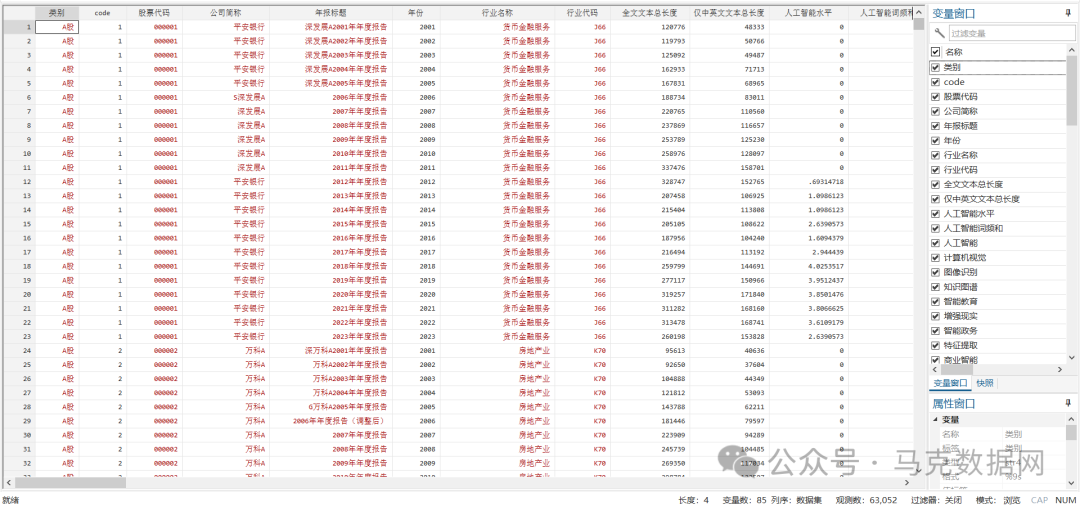This screenshot has width=1080, height=506.
Task: Click properties panel scroll-down arrow
Action: coord(1072,484)
